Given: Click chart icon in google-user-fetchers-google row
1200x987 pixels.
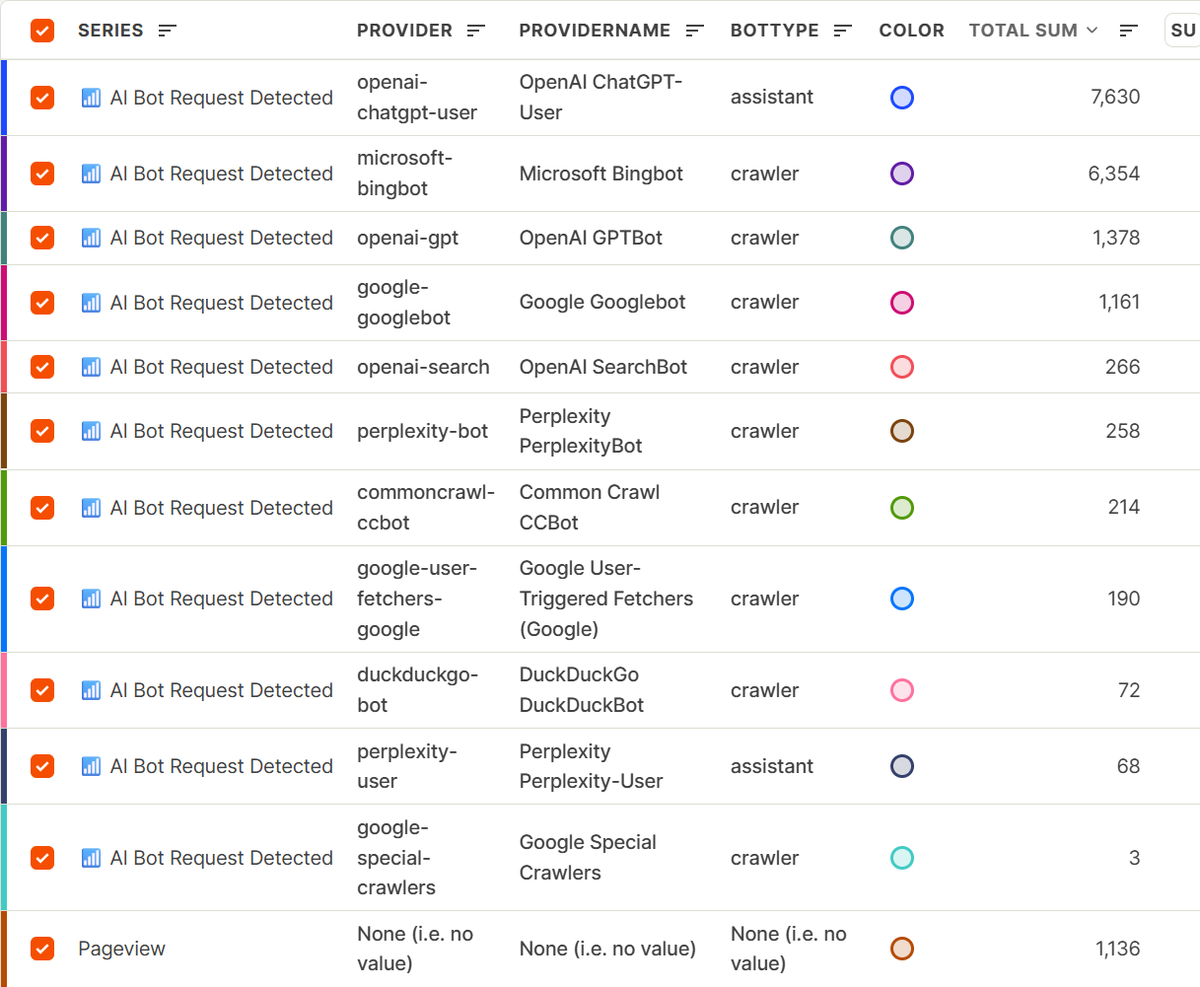Looking at the screenshot, I should (91, 599).
